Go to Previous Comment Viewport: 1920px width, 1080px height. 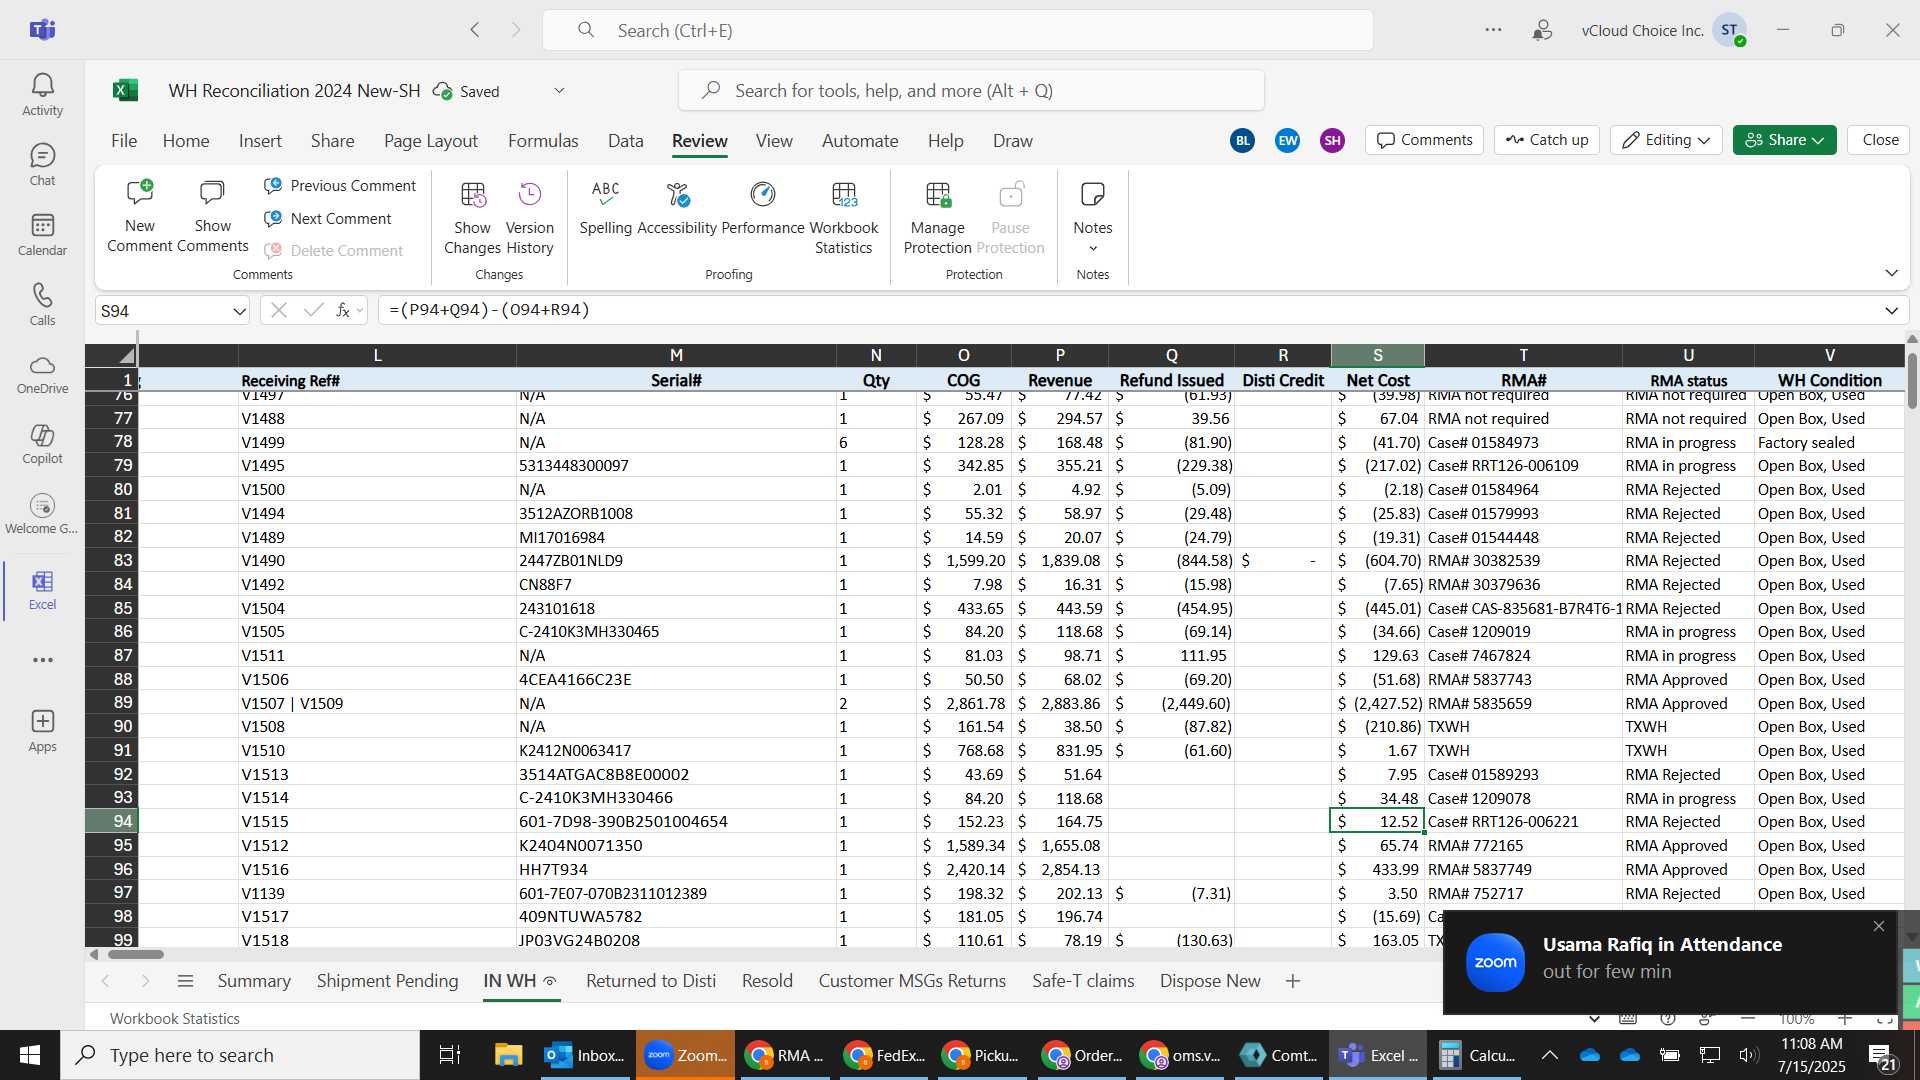click(x=340, y=186)
